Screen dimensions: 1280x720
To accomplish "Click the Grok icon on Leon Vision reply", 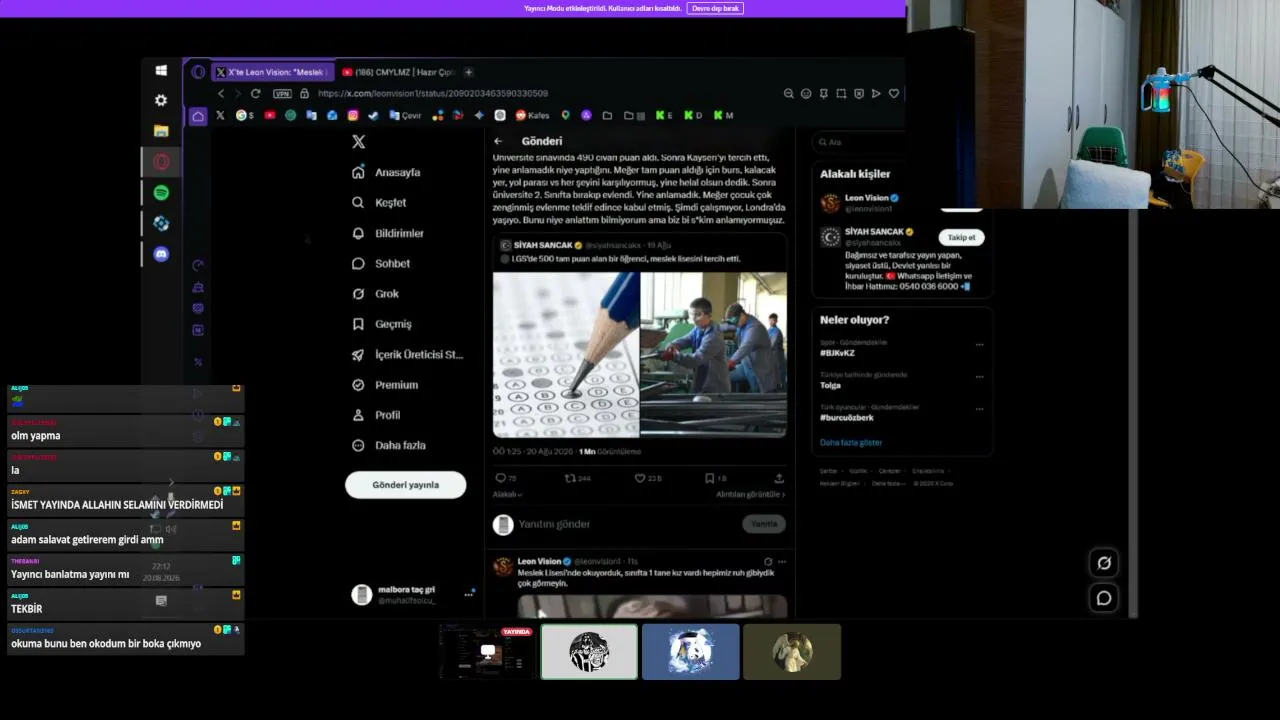I will tap(768, 562).
